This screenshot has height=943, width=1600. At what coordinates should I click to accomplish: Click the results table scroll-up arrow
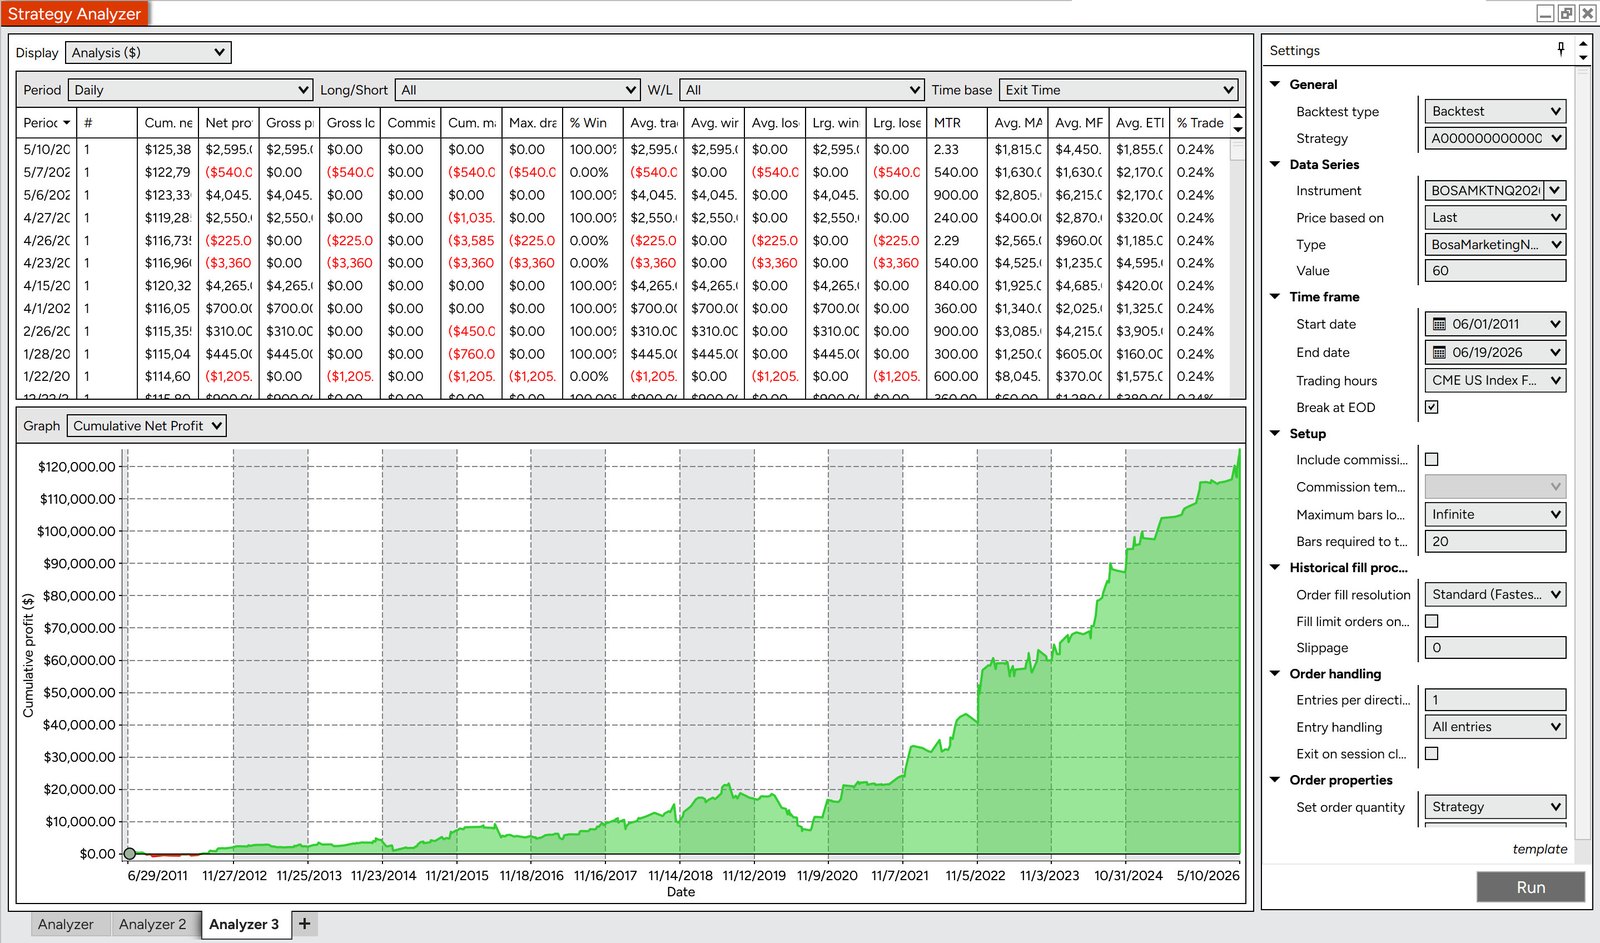tap(1238, 116)
